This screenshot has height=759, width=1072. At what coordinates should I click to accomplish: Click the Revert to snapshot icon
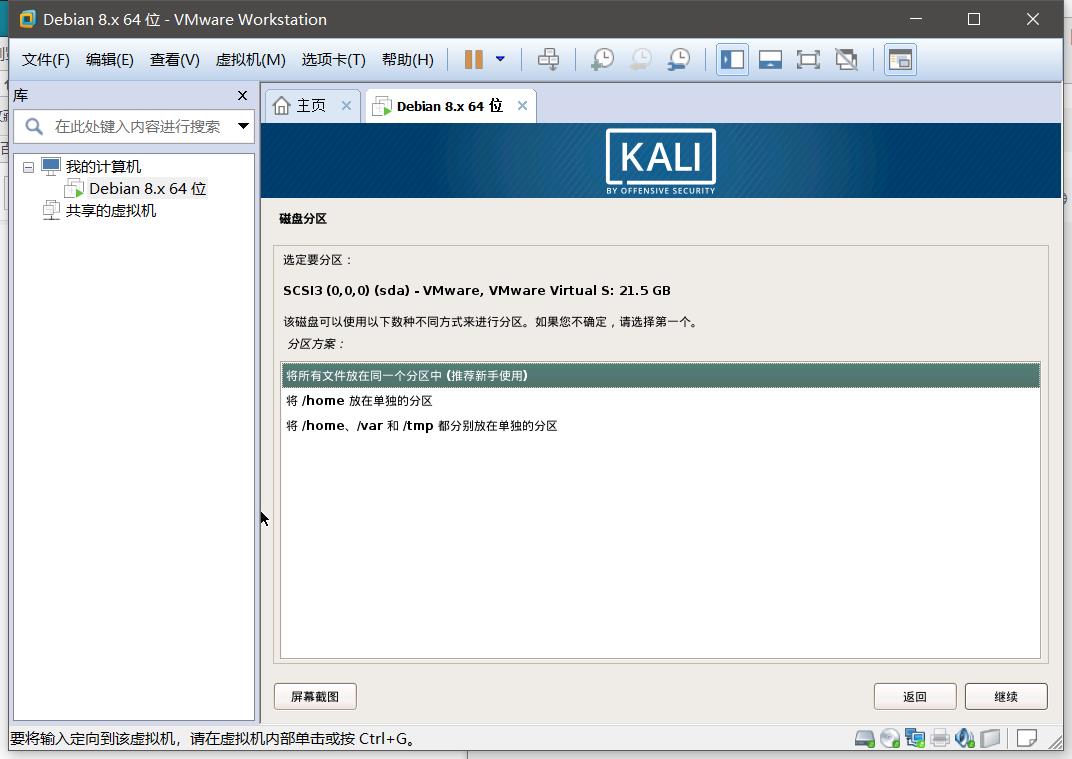click(x=641, y=59)
